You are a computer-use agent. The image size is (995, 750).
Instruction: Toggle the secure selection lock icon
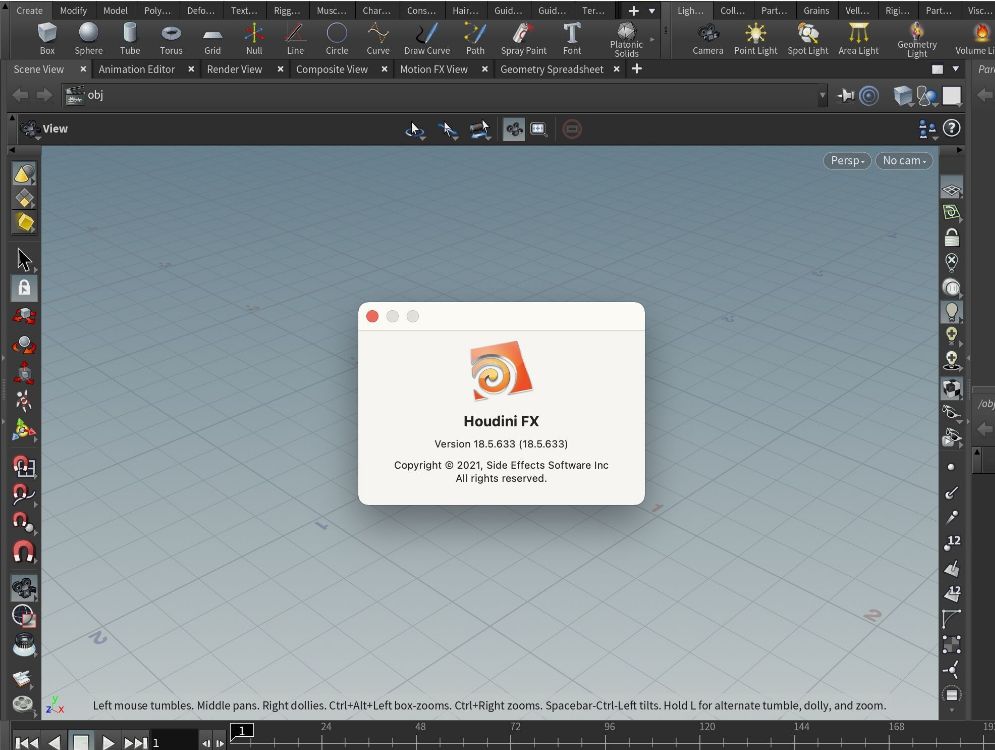point(24,288)
